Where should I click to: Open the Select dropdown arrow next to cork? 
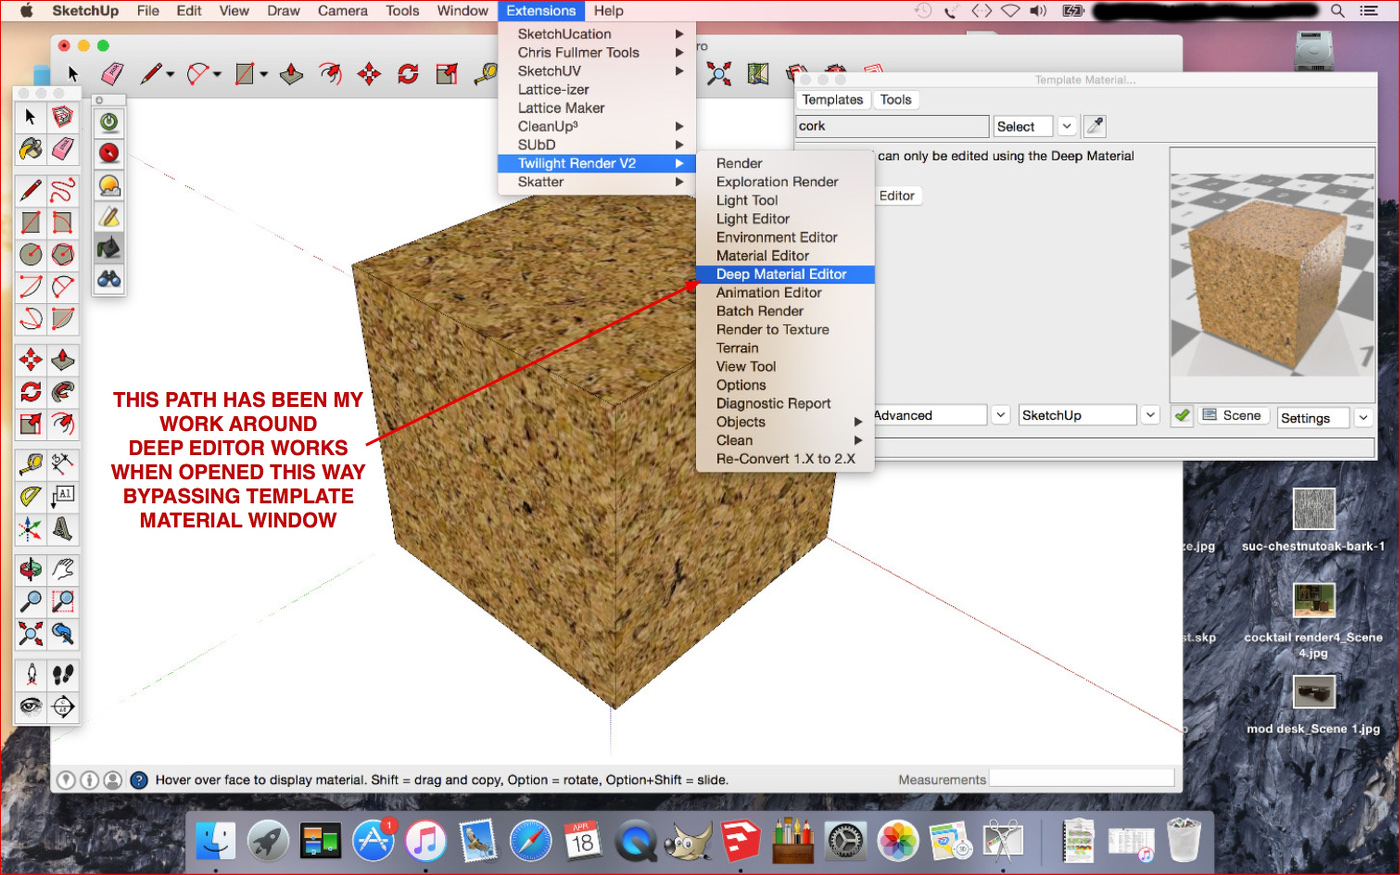click(1067, 126)
